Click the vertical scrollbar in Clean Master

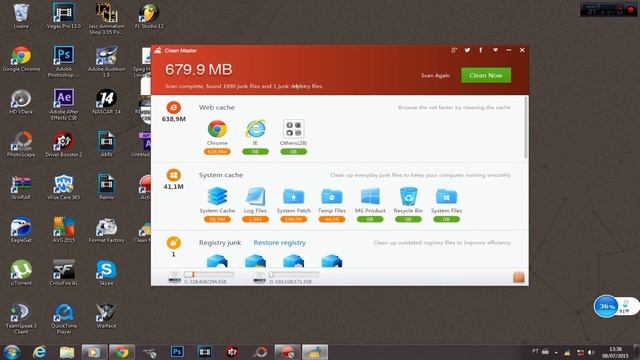point(525,127)
